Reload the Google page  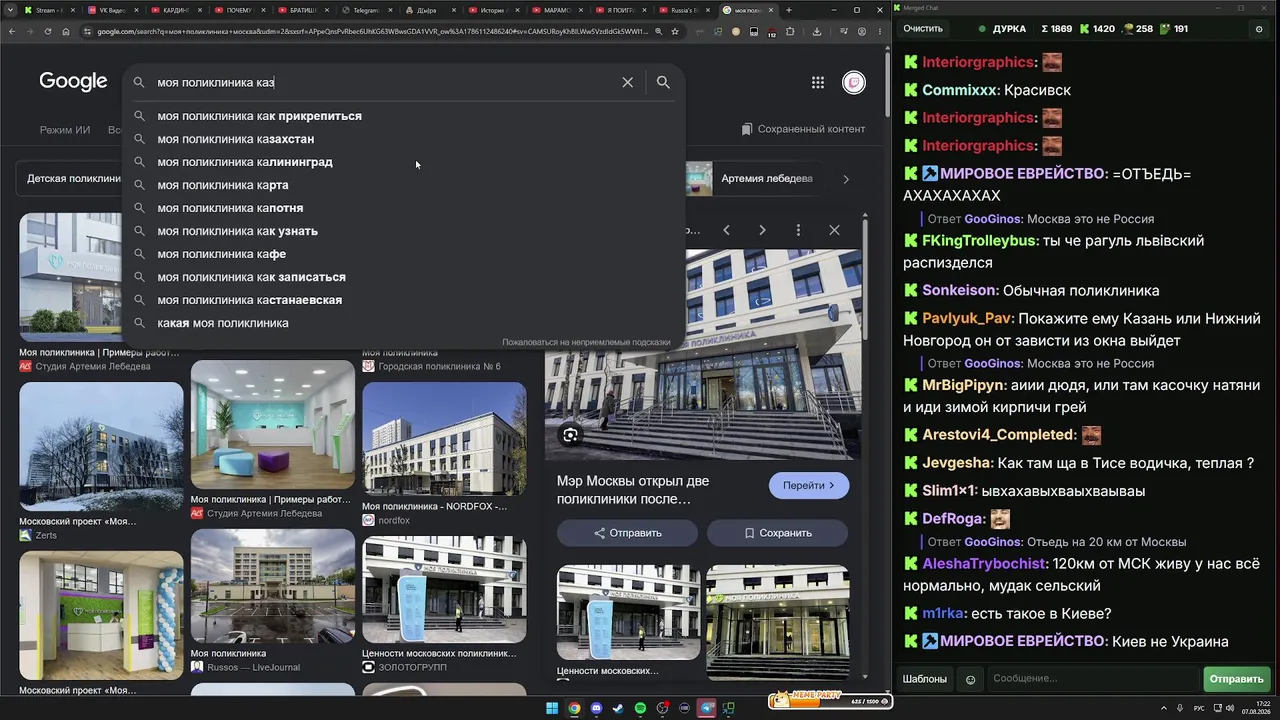point(47,31)
